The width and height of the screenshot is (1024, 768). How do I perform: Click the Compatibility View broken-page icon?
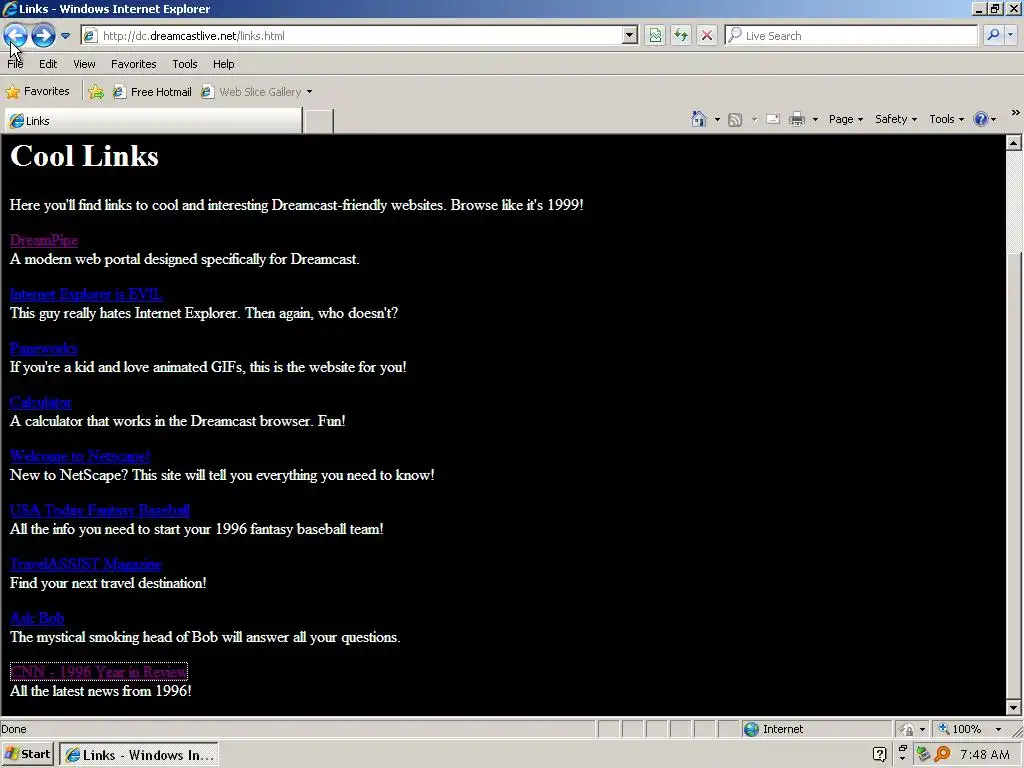[655, 35]
